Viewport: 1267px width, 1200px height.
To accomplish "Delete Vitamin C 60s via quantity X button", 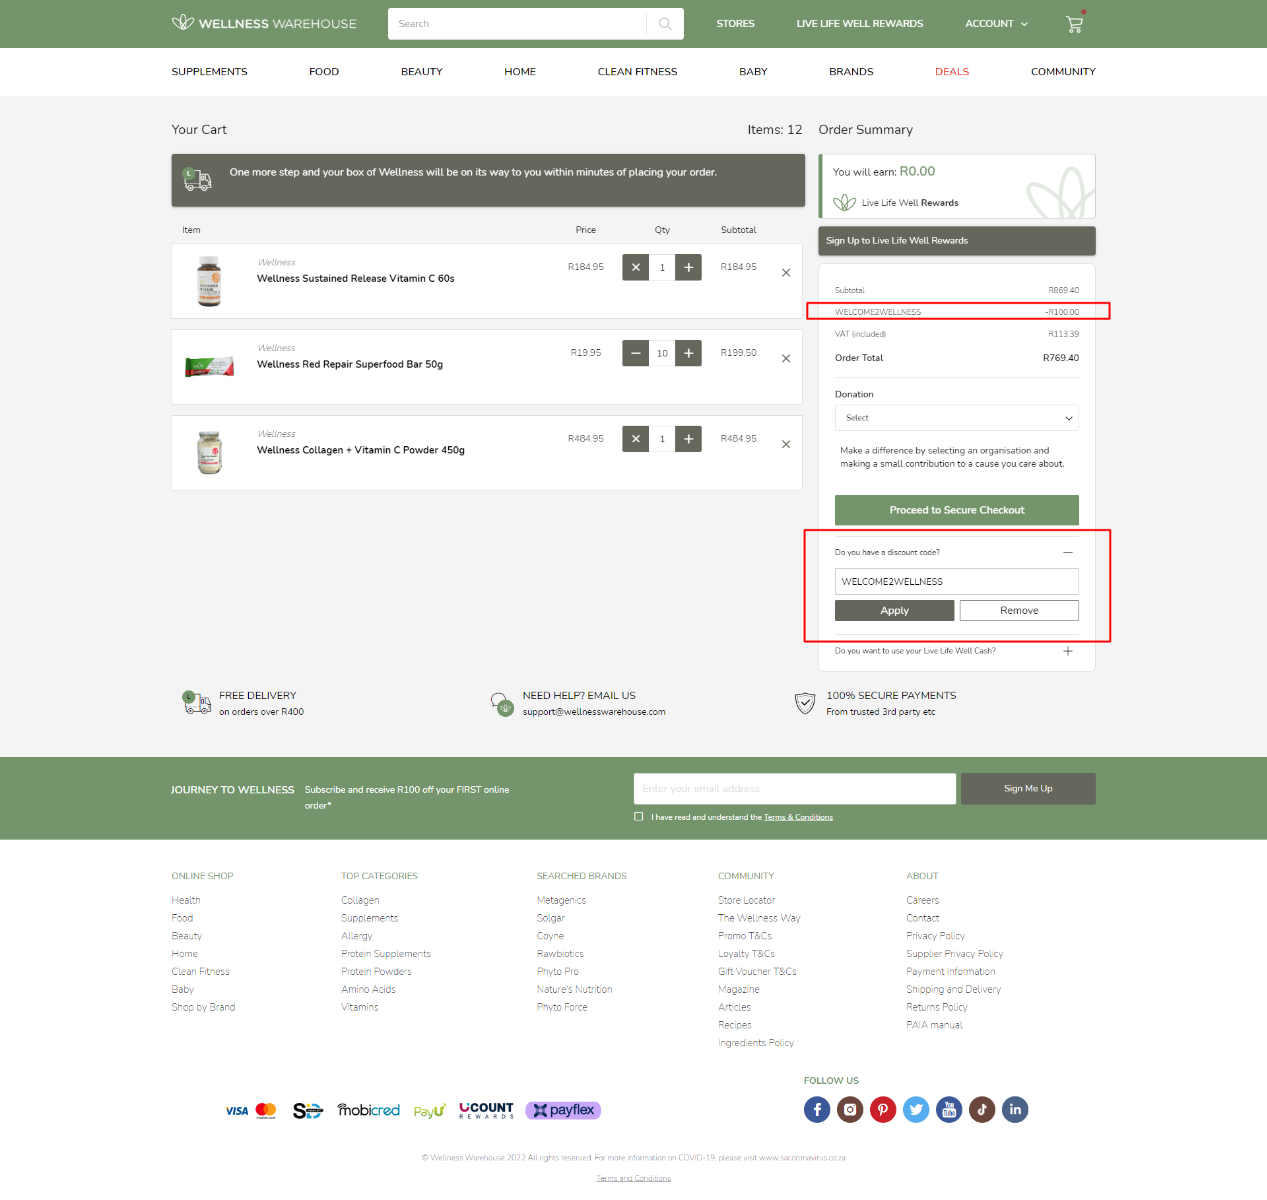I will tap(635, 268).
